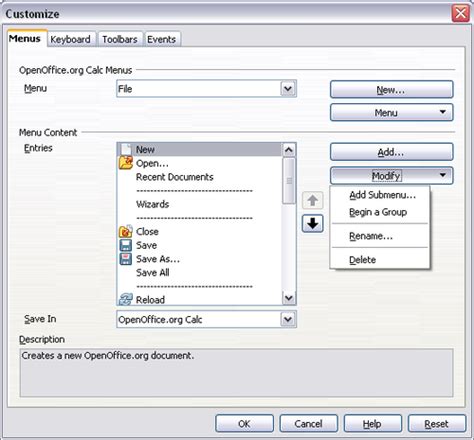Open the Events tab
474x440 pixels.
pyautogui.click(x=161, y=39)
